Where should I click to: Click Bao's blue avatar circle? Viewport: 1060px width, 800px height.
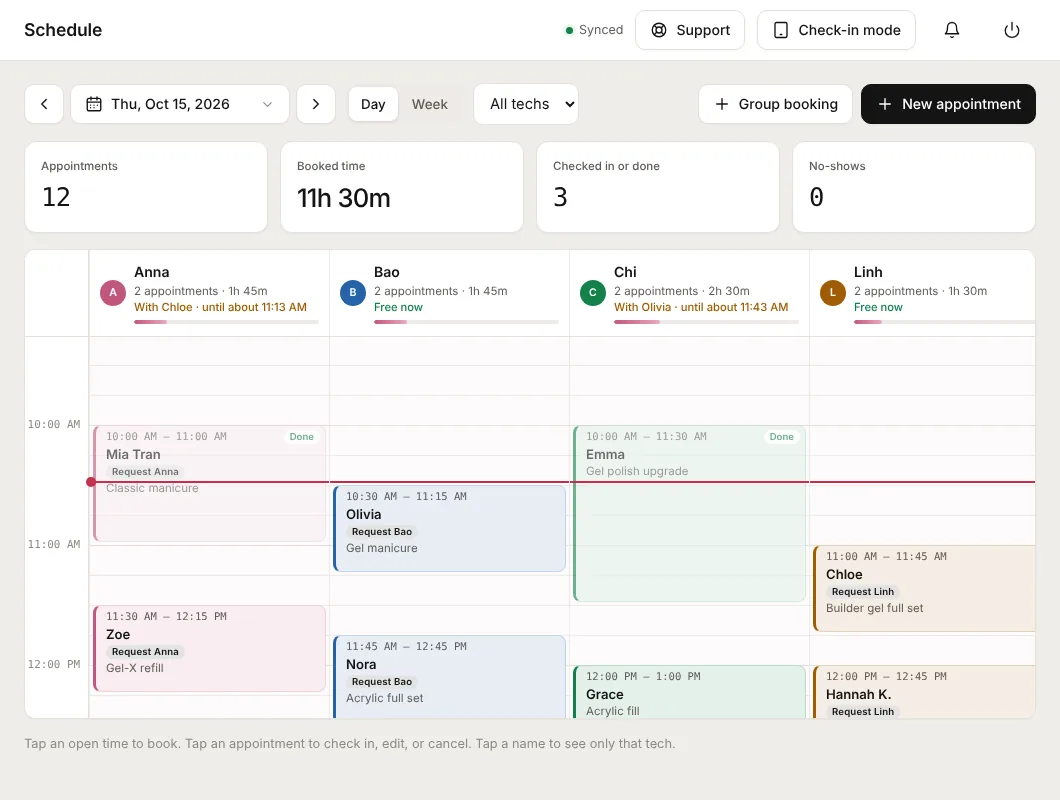353,293
